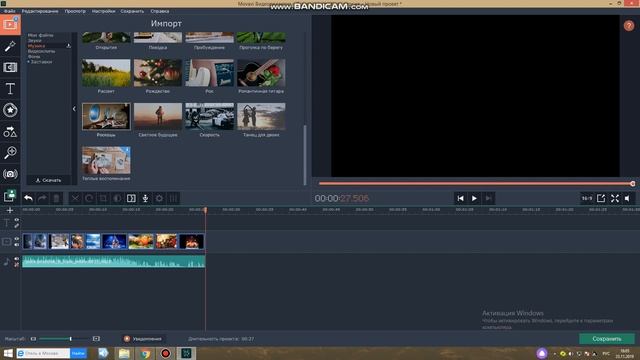This screenshot has height=360, width=640.
Task: Click the Rotate clip icon
Action: click(89, 198)
